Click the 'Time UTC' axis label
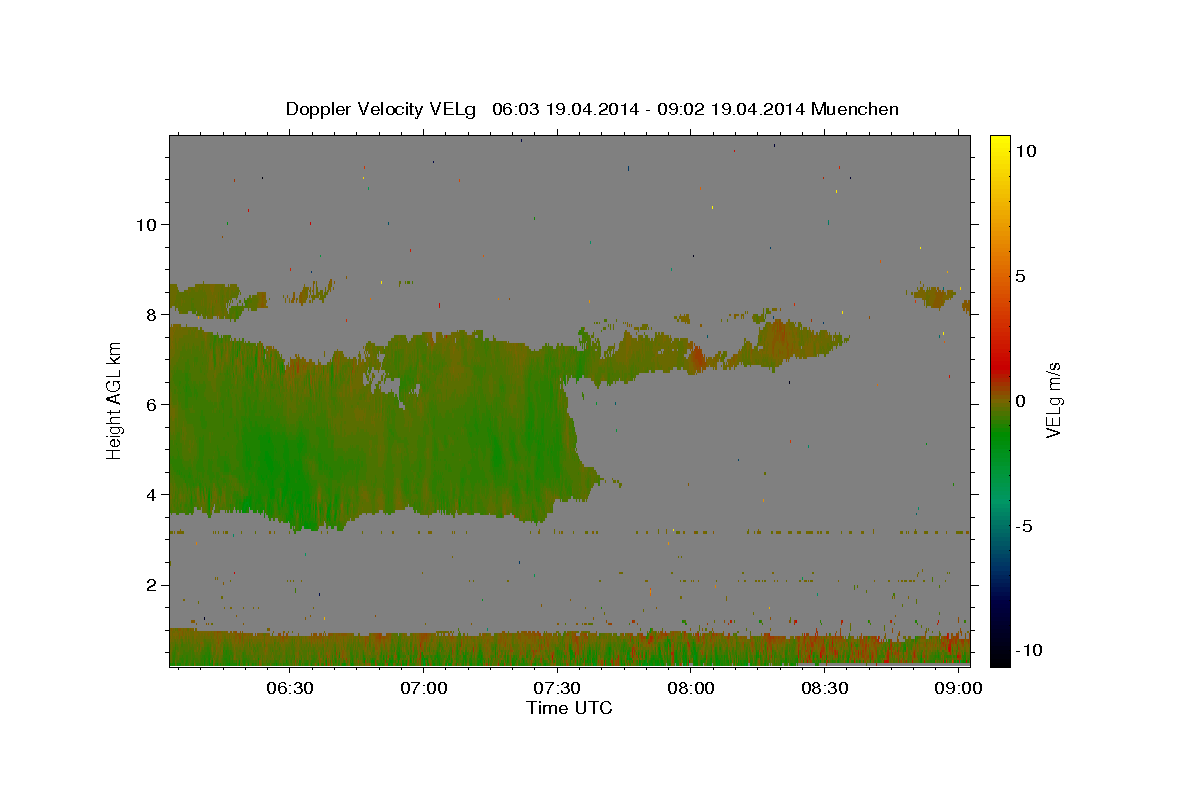Viewport: 1200px width, 800px height. 569,708
